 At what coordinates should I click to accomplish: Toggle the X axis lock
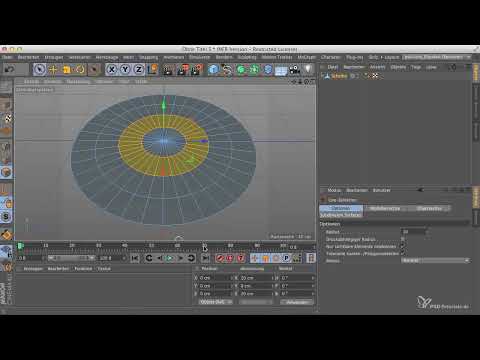click(112, 70)
